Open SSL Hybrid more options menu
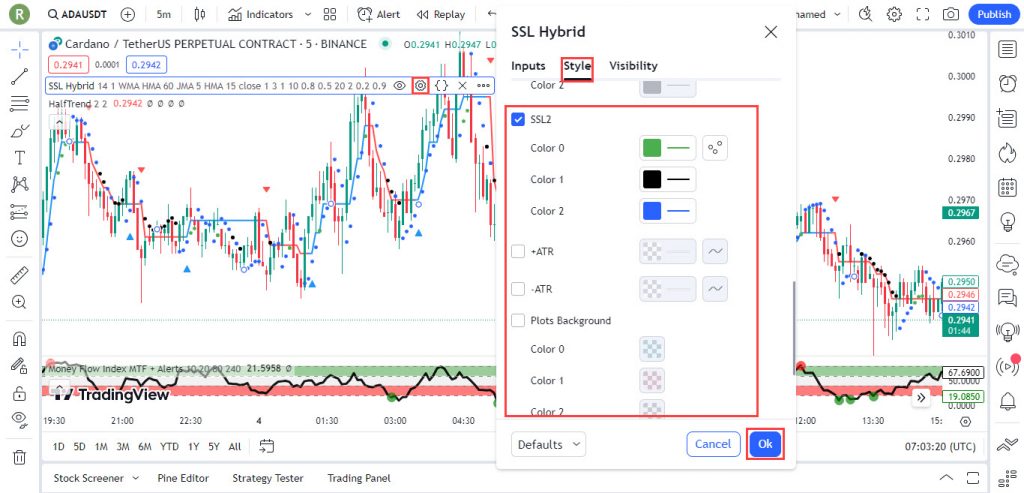This screenshot has width=1024, height=493. (483, 86)
